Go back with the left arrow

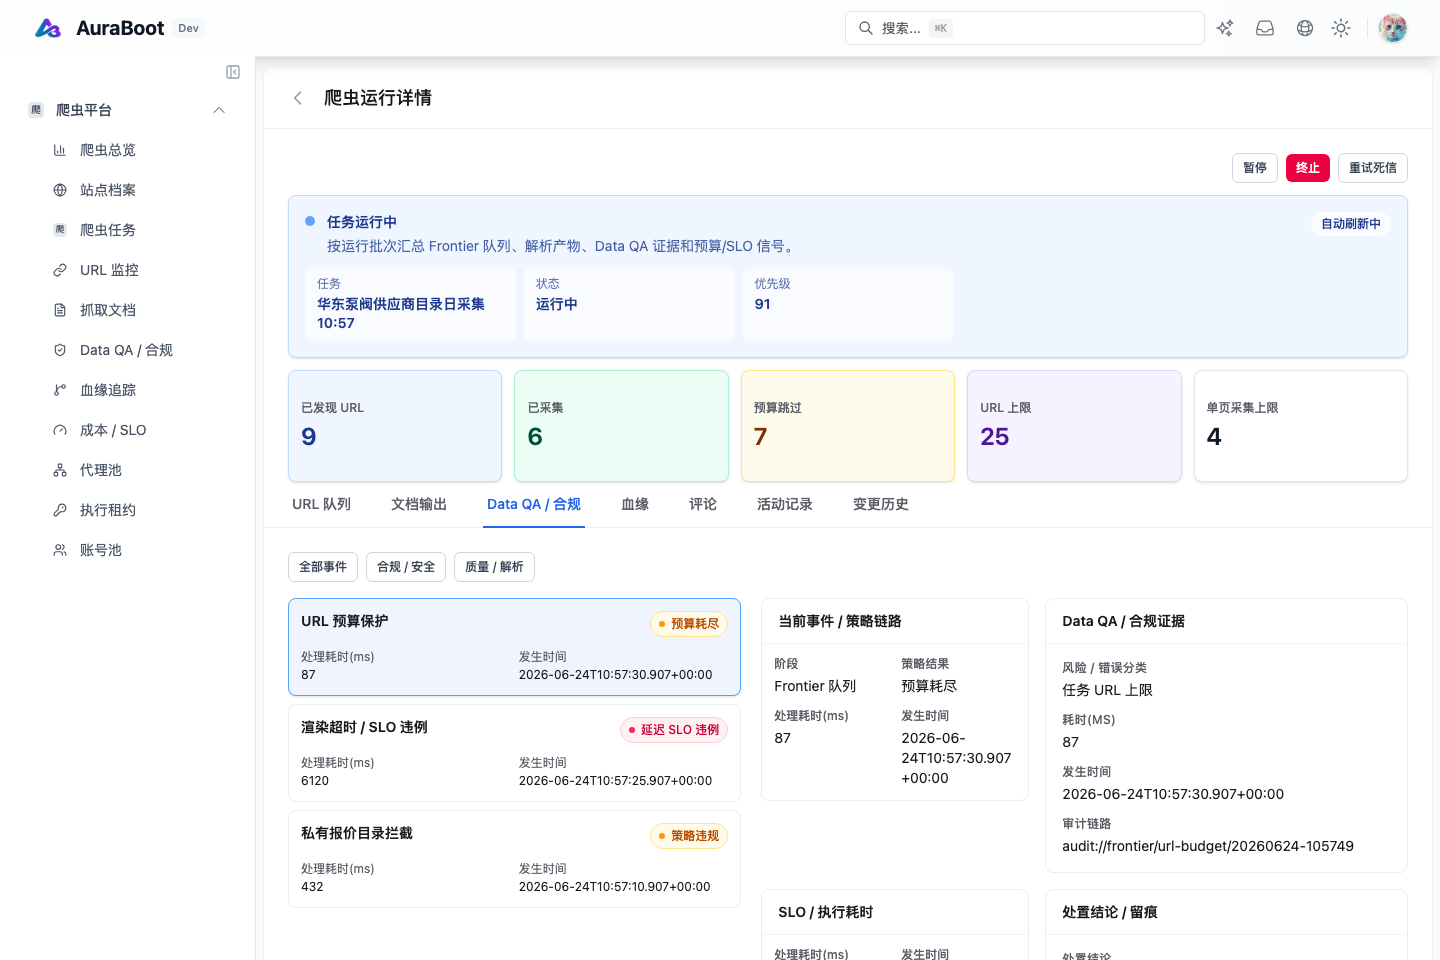pyautogui.click(x=297, y=98)
